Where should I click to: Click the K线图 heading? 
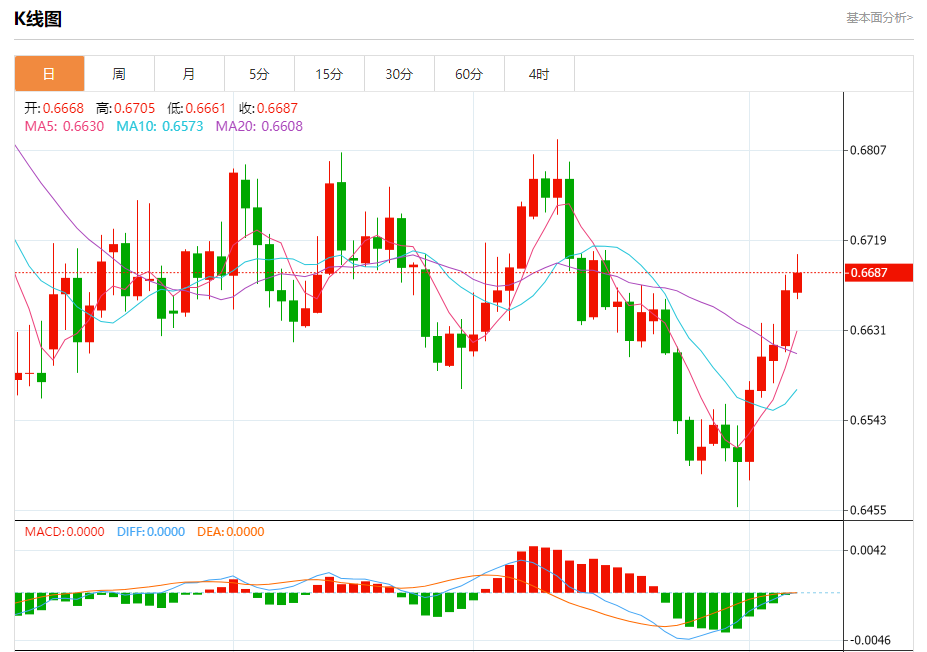38,19
